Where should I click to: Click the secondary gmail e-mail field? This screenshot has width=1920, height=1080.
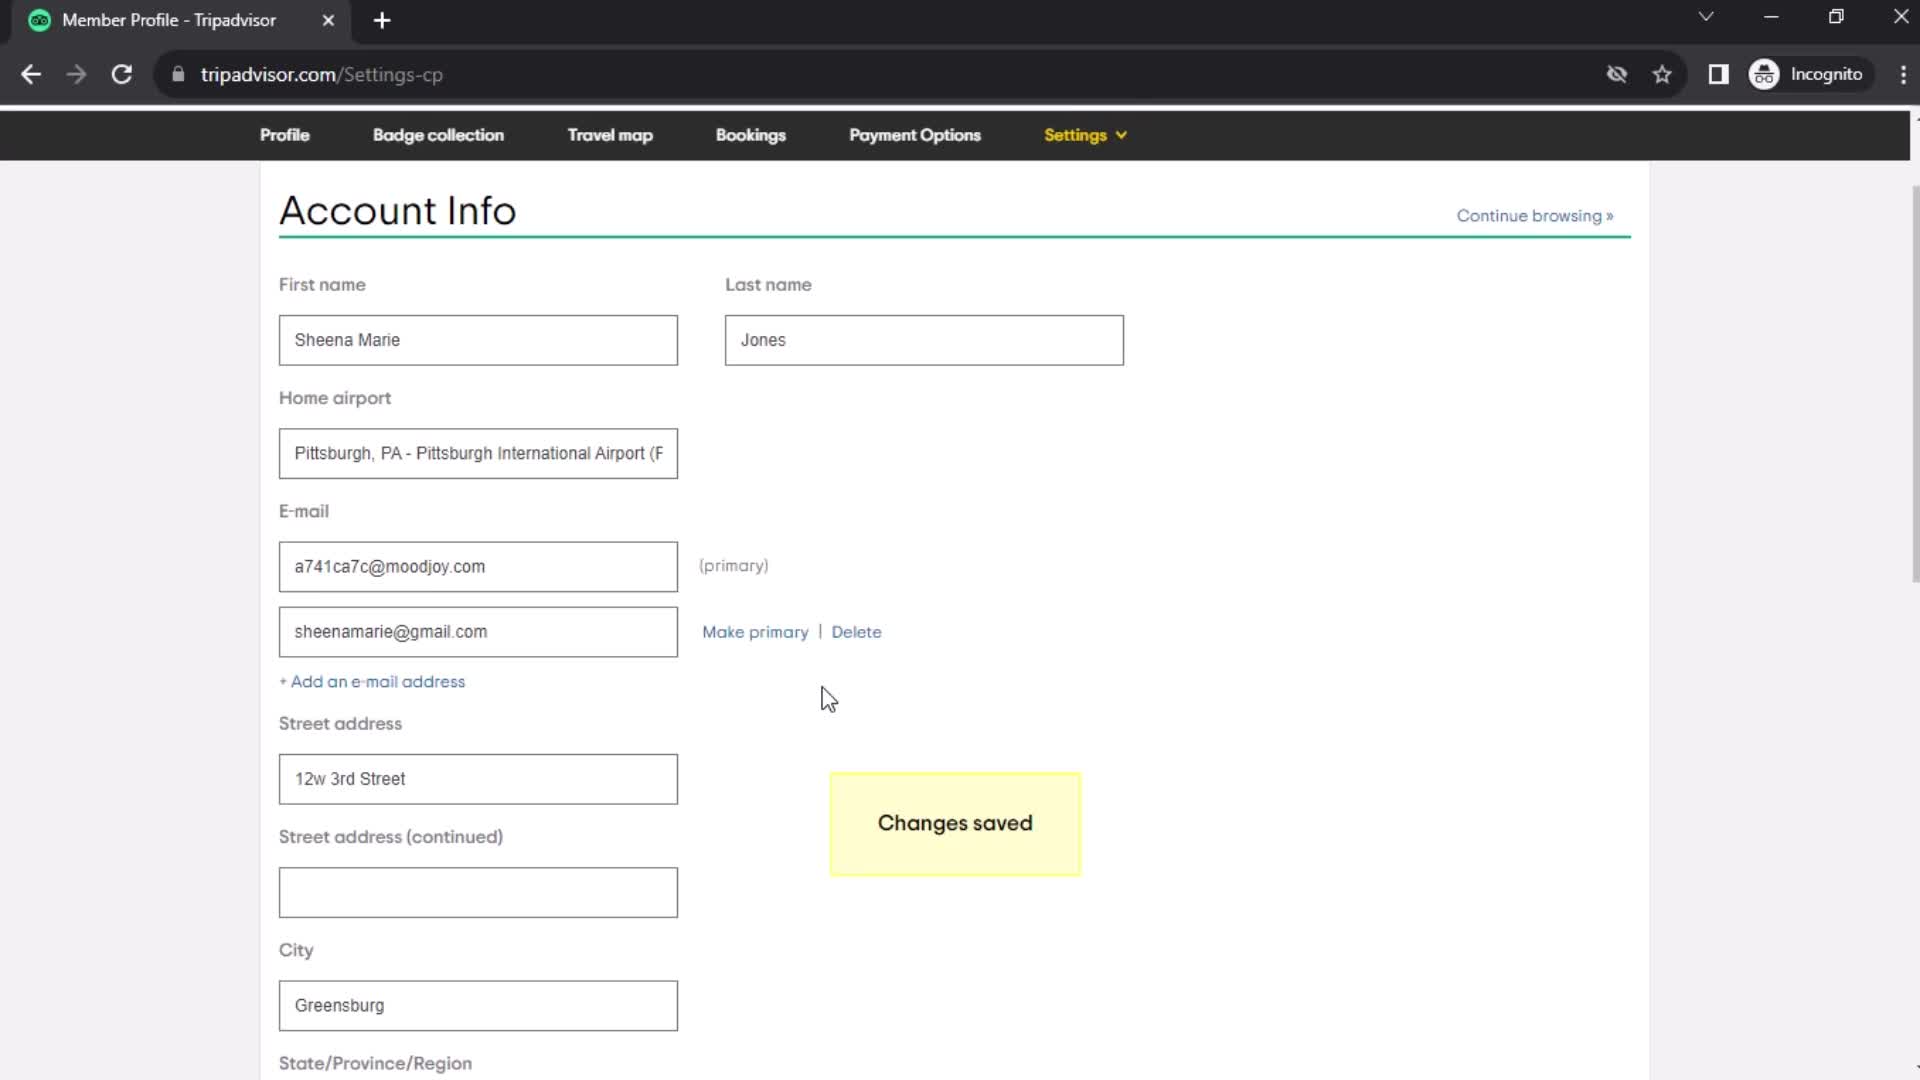478,632
